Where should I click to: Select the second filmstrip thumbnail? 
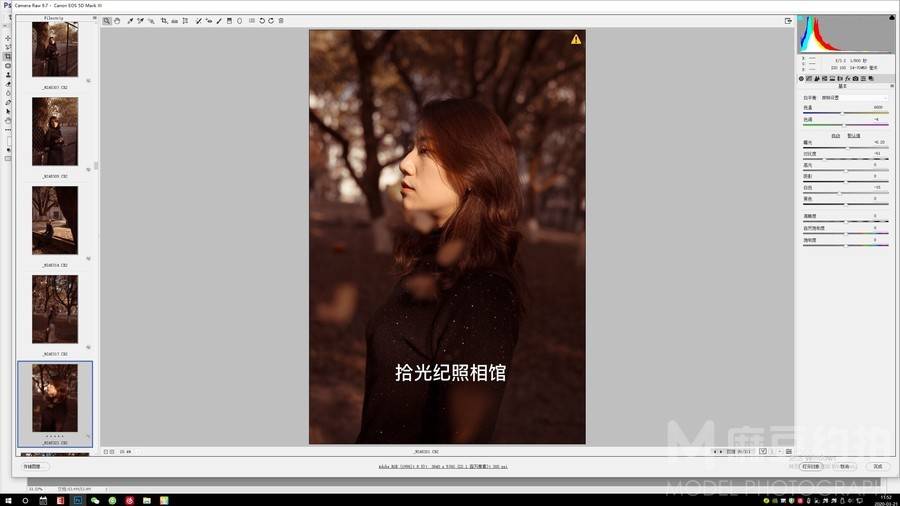tap(55, 131)
